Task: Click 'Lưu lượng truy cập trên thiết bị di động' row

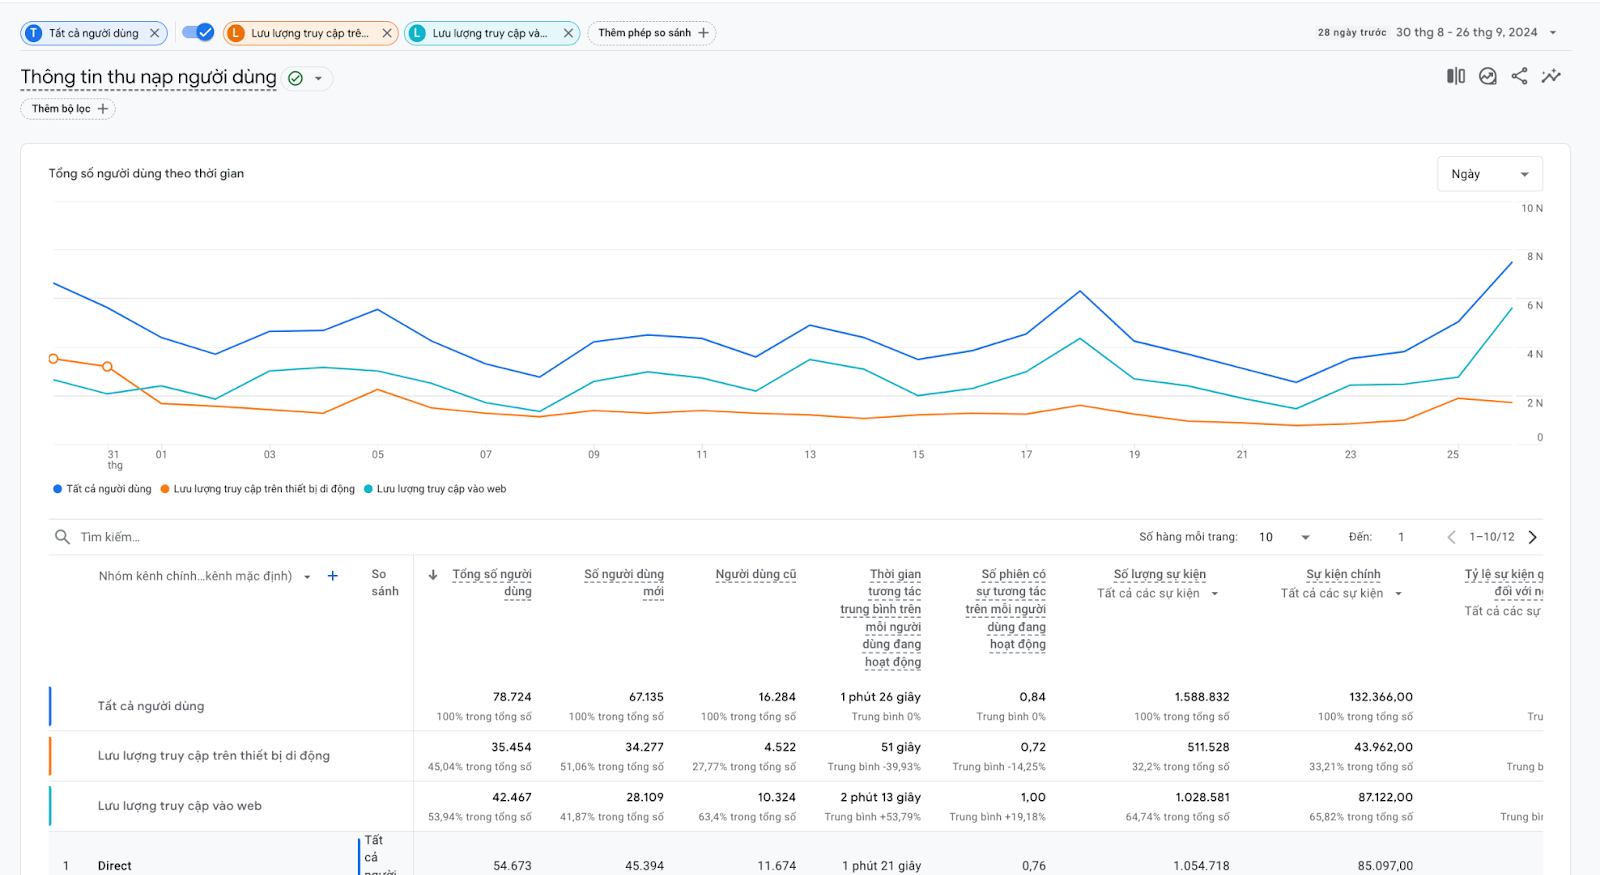Action: tap(214, 756)
